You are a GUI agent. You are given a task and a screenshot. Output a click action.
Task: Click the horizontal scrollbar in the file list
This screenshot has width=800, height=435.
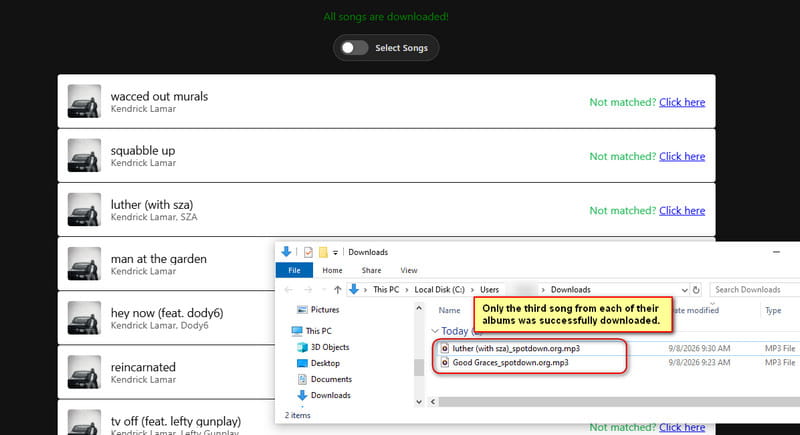[619, 402]
